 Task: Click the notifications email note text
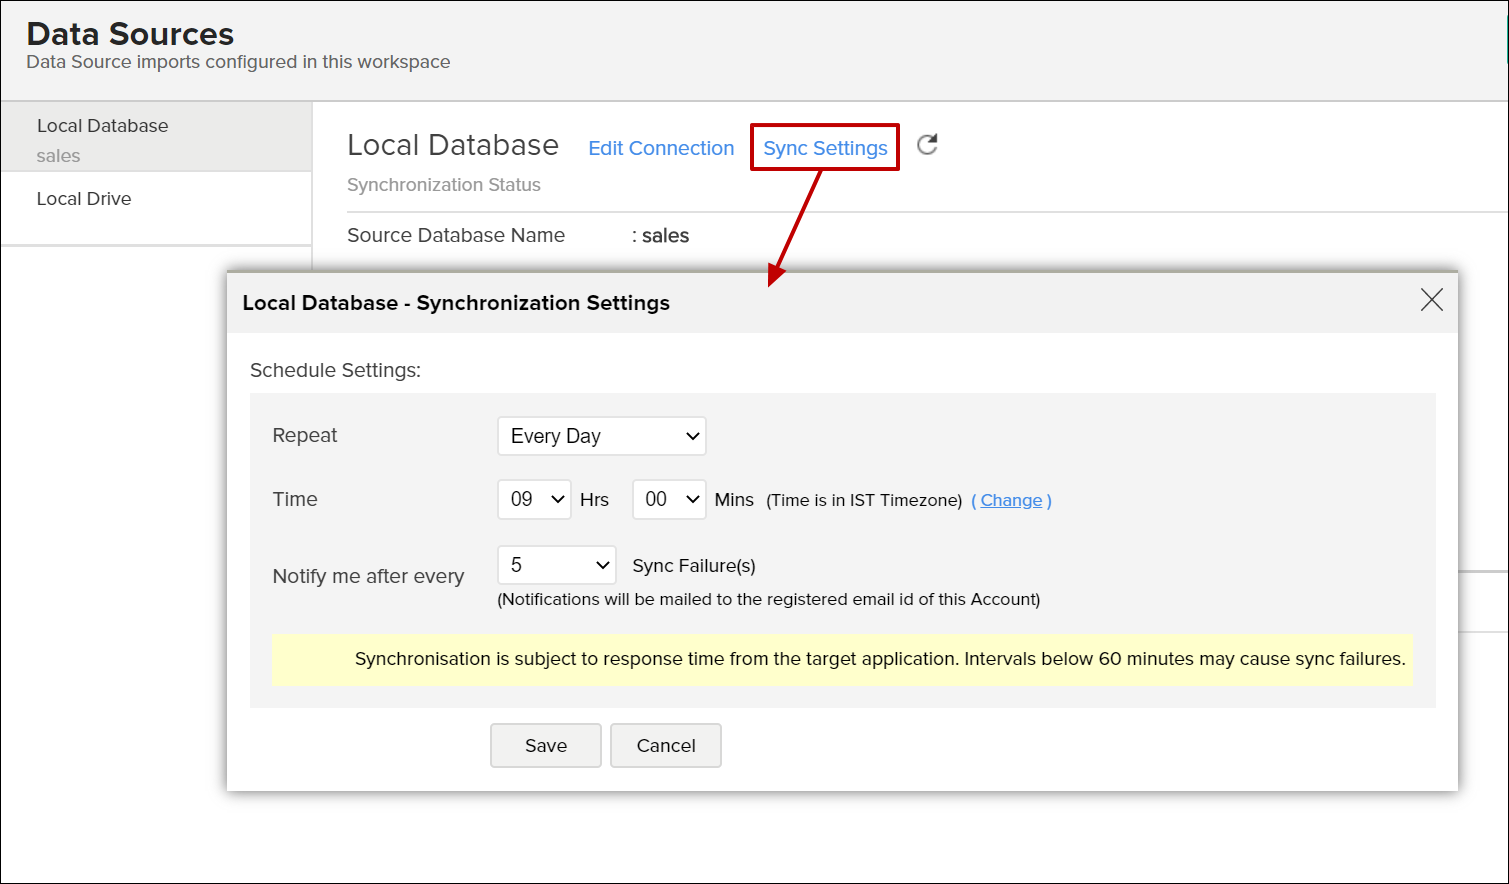click(768, 599)
